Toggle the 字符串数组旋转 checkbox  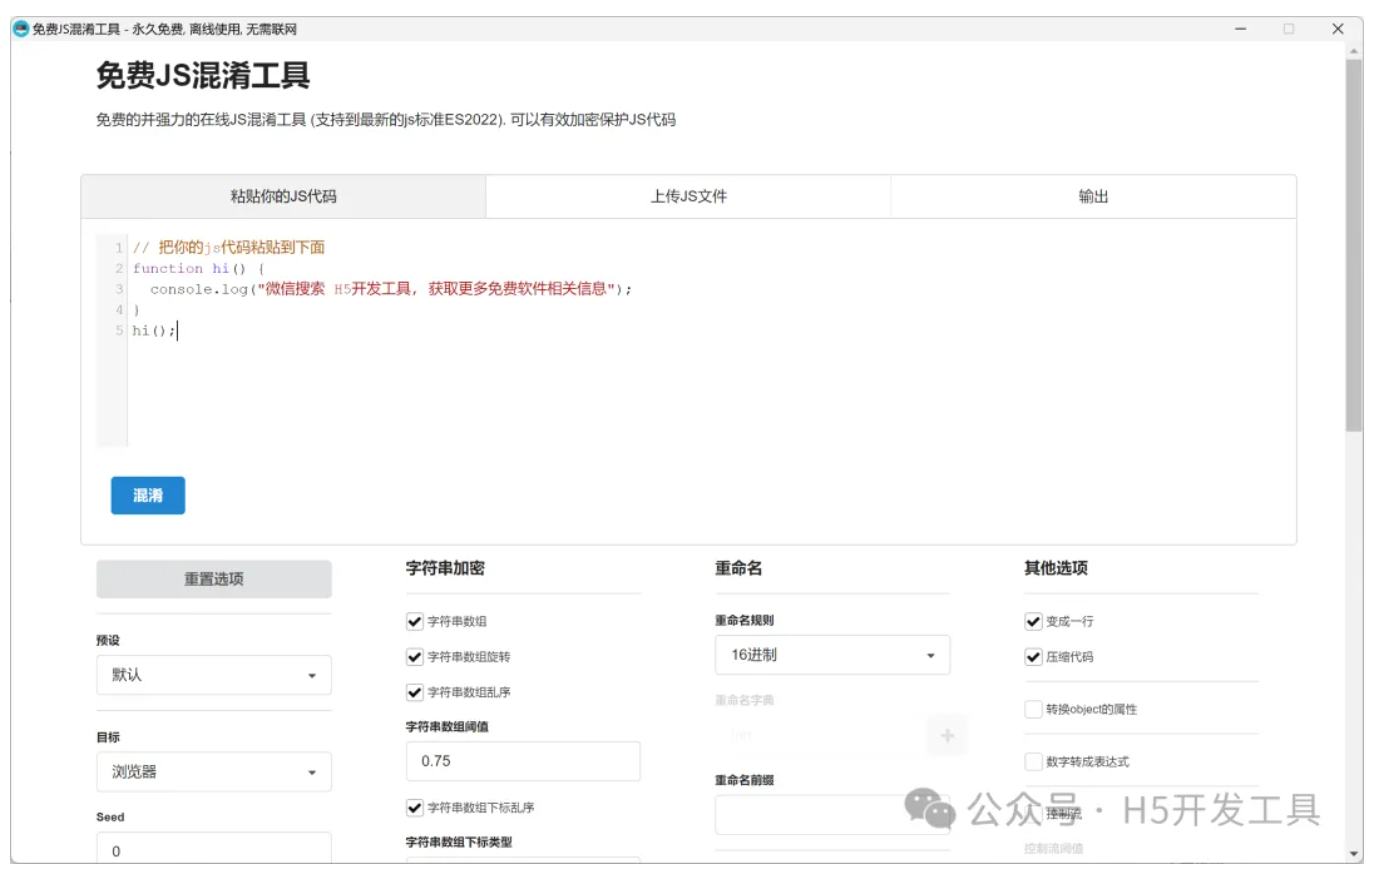pyautogui.click(x=415, y=657)
